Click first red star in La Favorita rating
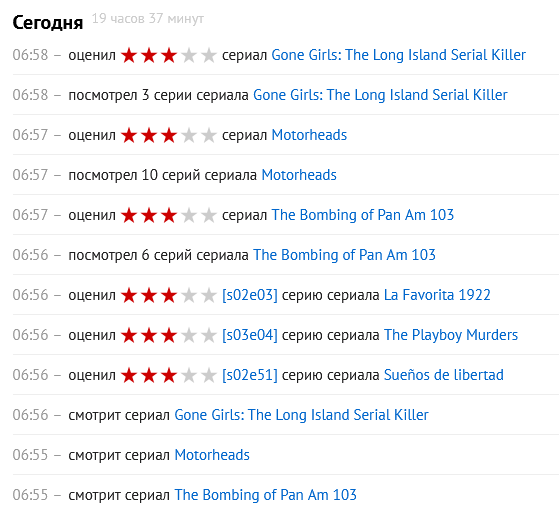The width and height of the screenshot is (559, 520). (129, 295)
